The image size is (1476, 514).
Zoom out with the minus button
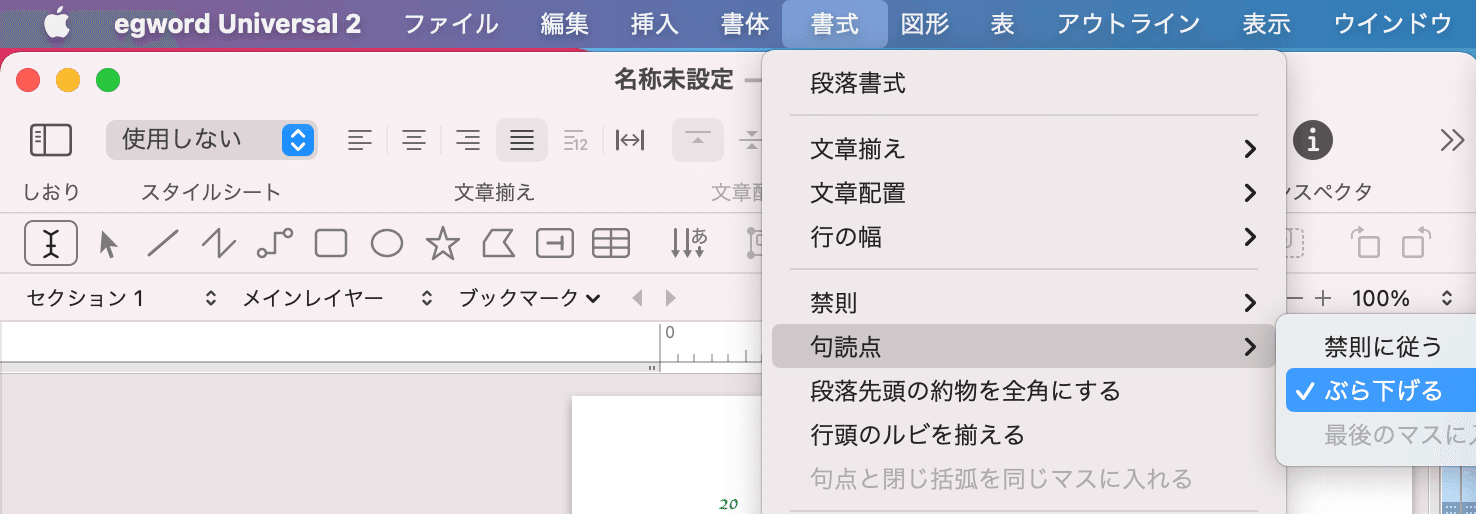(1295, 298)
